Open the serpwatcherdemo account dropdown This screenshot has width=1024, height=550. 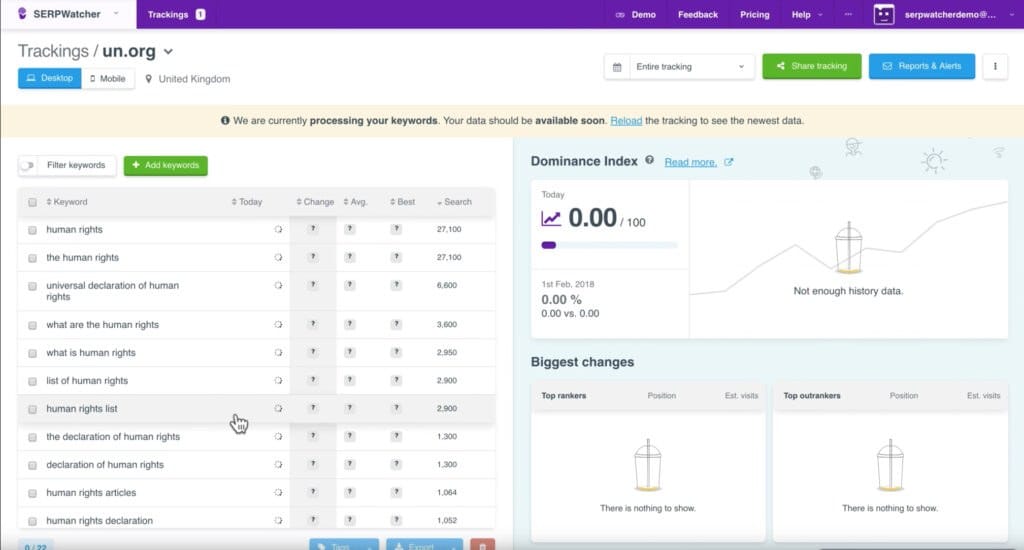957,14
